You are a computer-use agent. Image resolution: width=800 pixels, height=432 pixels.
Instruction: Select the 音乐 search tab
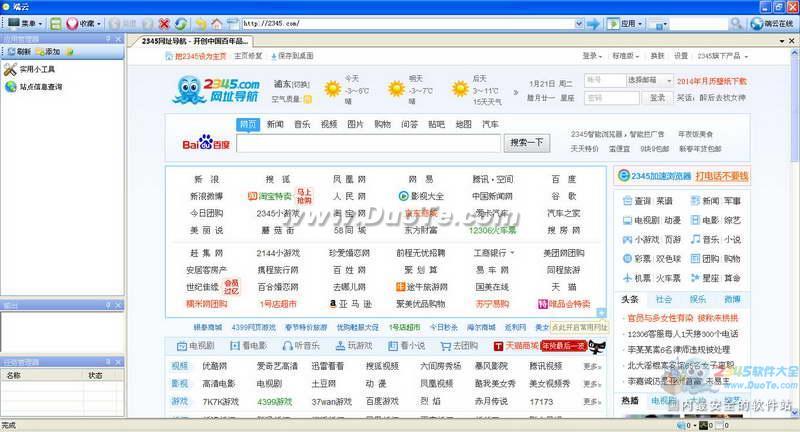[x=302, y=124]
